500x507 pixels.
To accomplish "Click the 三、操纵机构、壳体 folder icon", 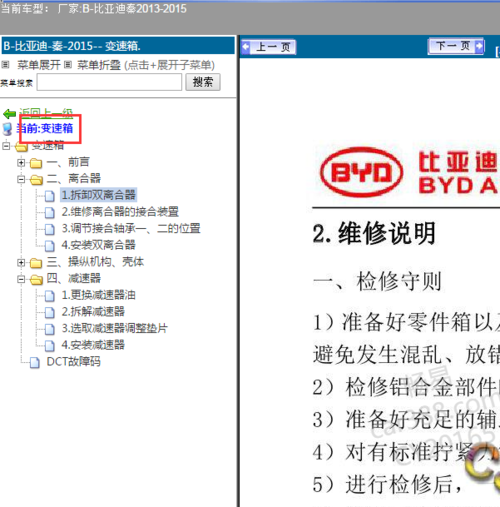I will tap(36, 263).
